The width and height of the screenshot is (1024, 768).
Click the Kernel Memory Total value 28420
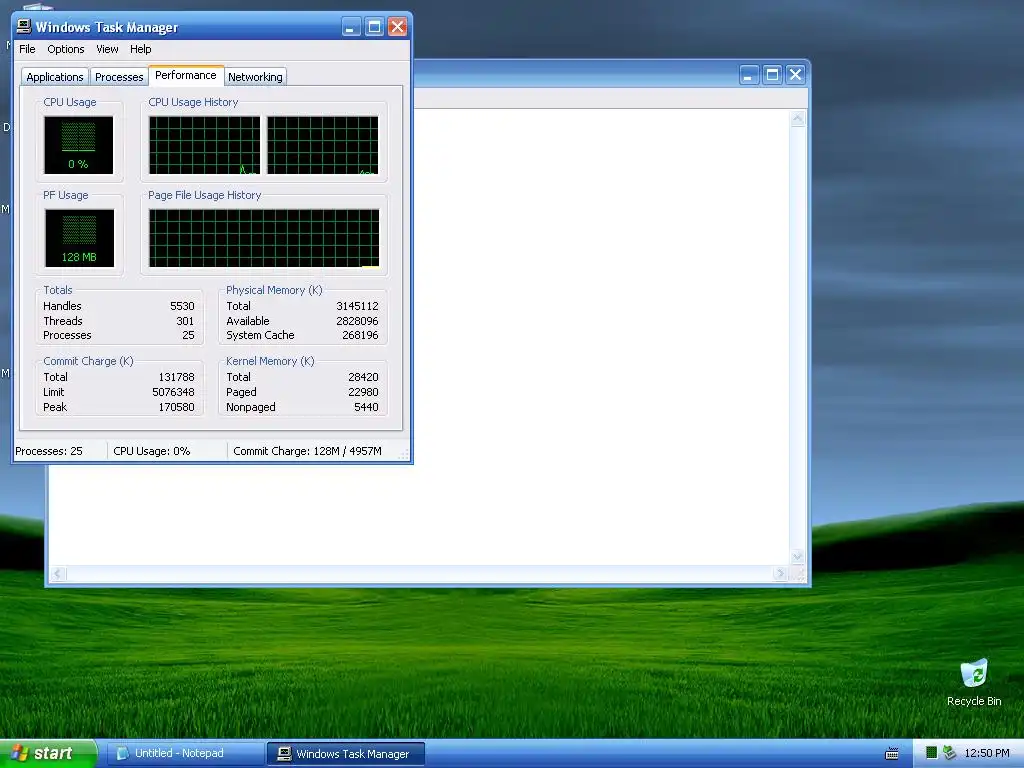point(363,377)
